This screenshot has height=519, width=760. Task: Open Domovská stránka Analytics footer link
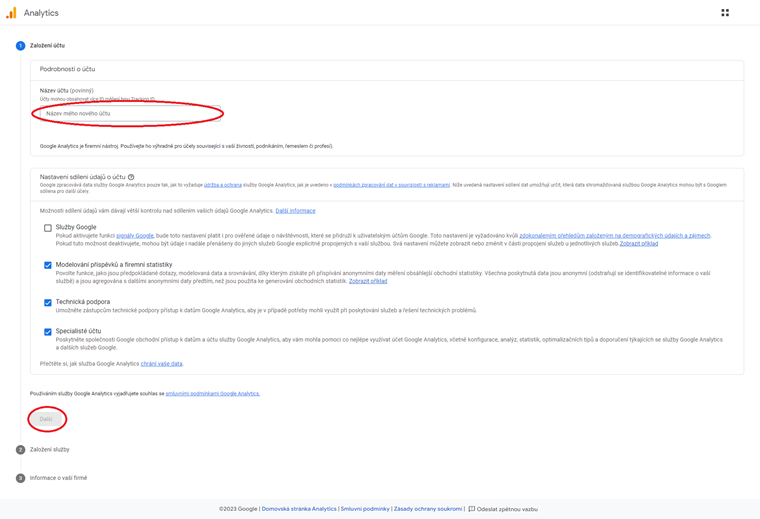tap(299, 509)
